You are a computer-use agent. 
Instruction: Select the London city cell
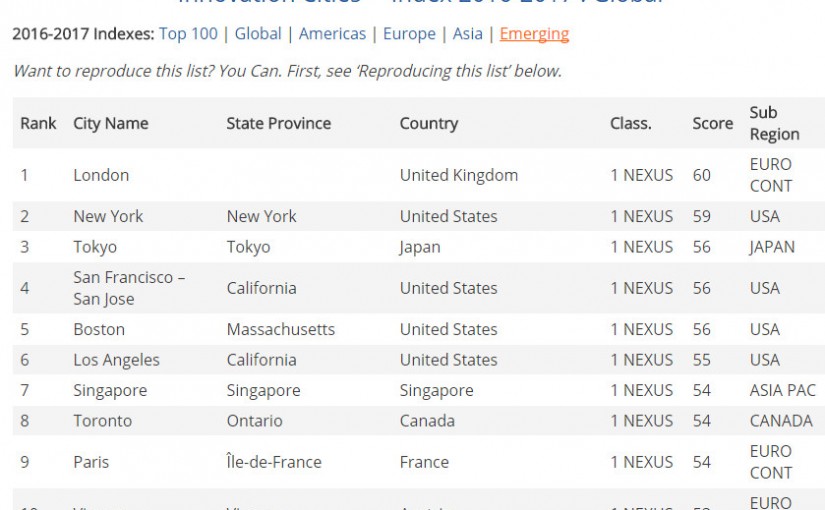tap(101, 175)
